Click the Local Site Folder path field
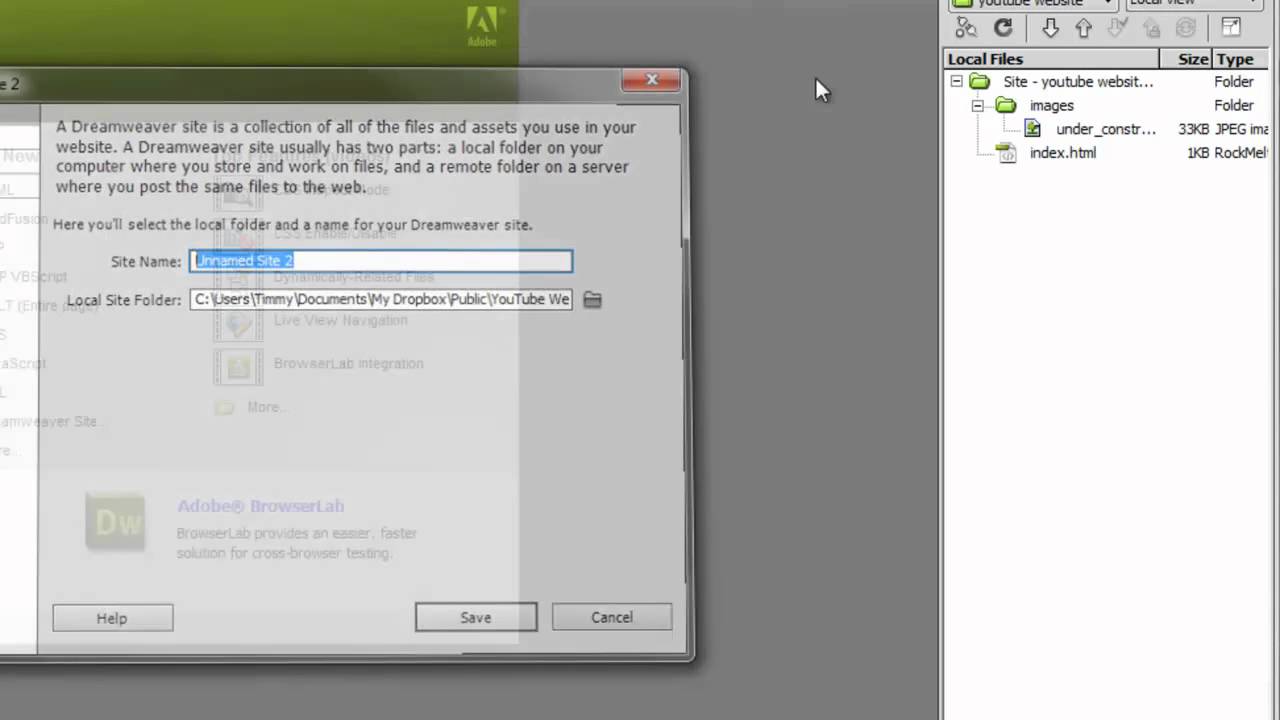The width and height of the screenshot is (1280, 720). click(x=381, y=299)
